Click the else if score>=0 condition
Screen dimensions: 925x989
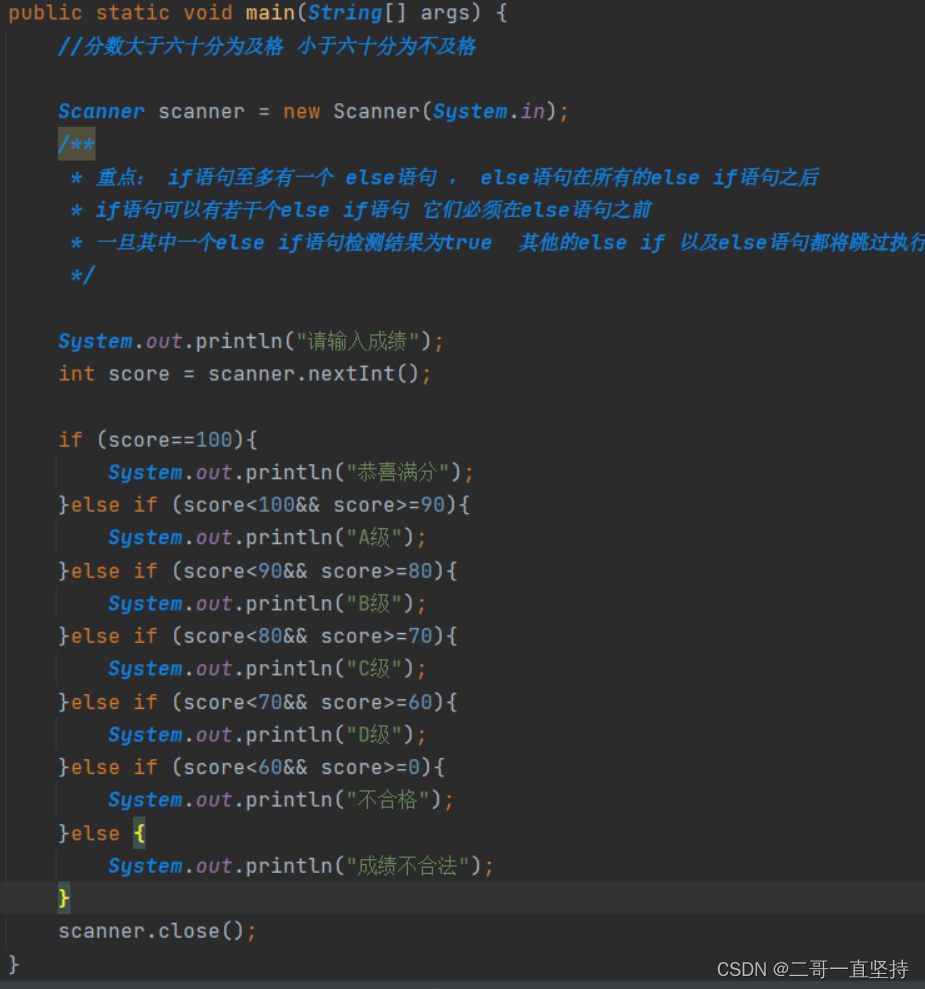click(252, 768)
